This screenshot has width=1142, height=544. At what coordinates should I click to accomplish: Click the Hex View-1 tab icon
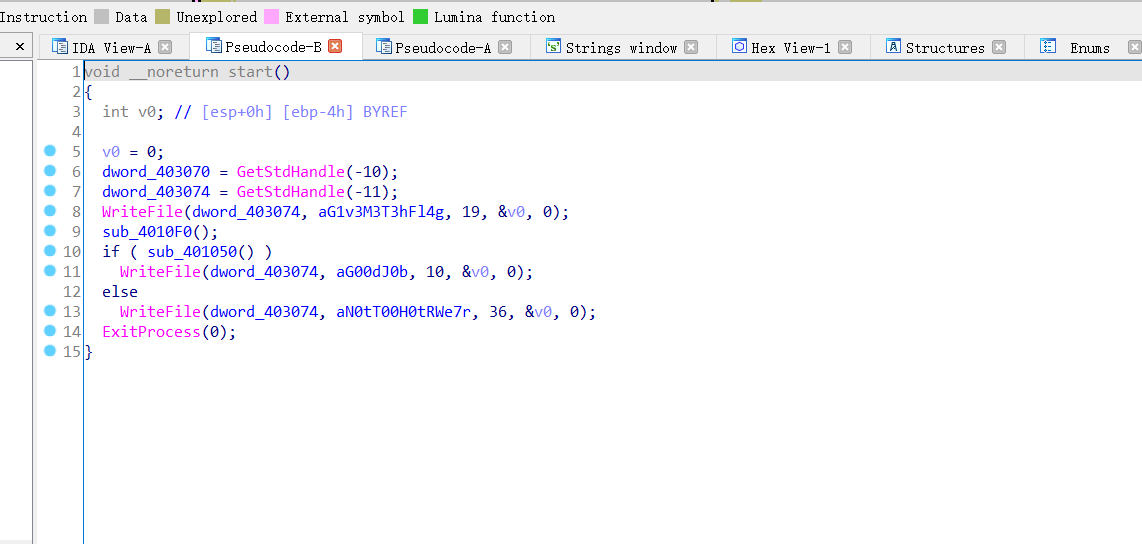pyautogui.click(x=739, y=47)
